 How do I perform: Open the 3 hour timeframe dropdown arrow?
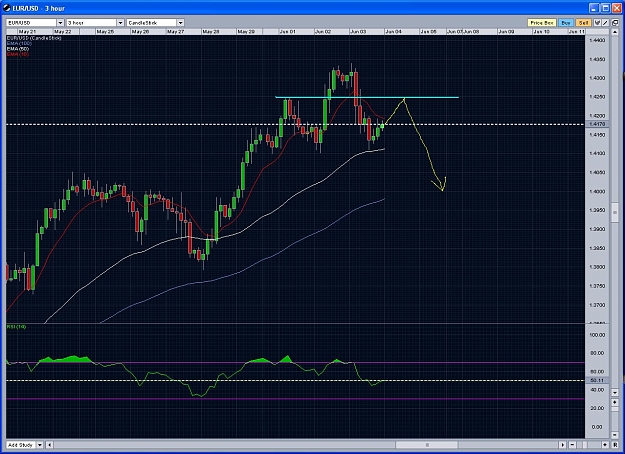coord(120,23)
